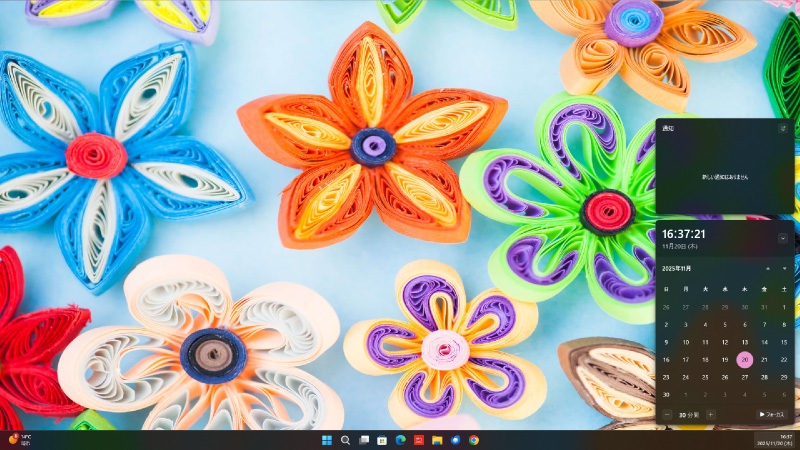Image resolution: width=800 pixels, height=450 pixels.
Task: Launch Microsoft Edge from the taskbar
Action: tap(400, 440)
